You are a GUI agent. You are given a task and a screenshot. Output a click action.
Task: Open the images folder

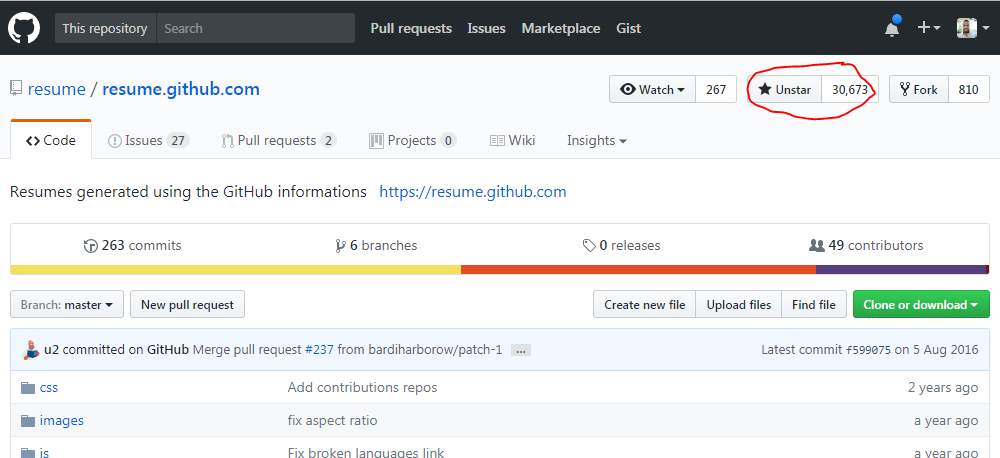tap(61, 420)
